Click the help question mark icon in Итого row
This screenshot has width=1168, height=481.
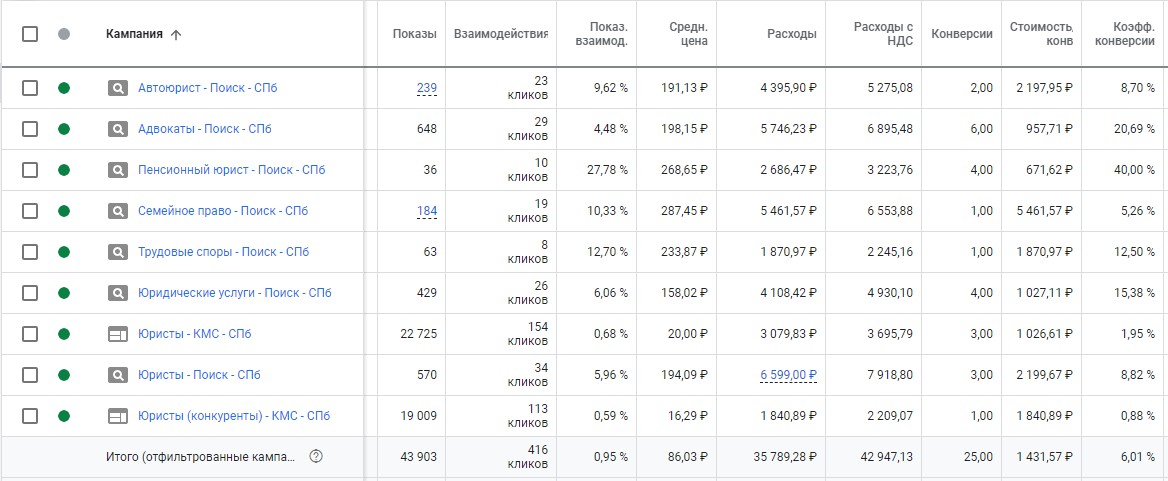click(316, 457)
